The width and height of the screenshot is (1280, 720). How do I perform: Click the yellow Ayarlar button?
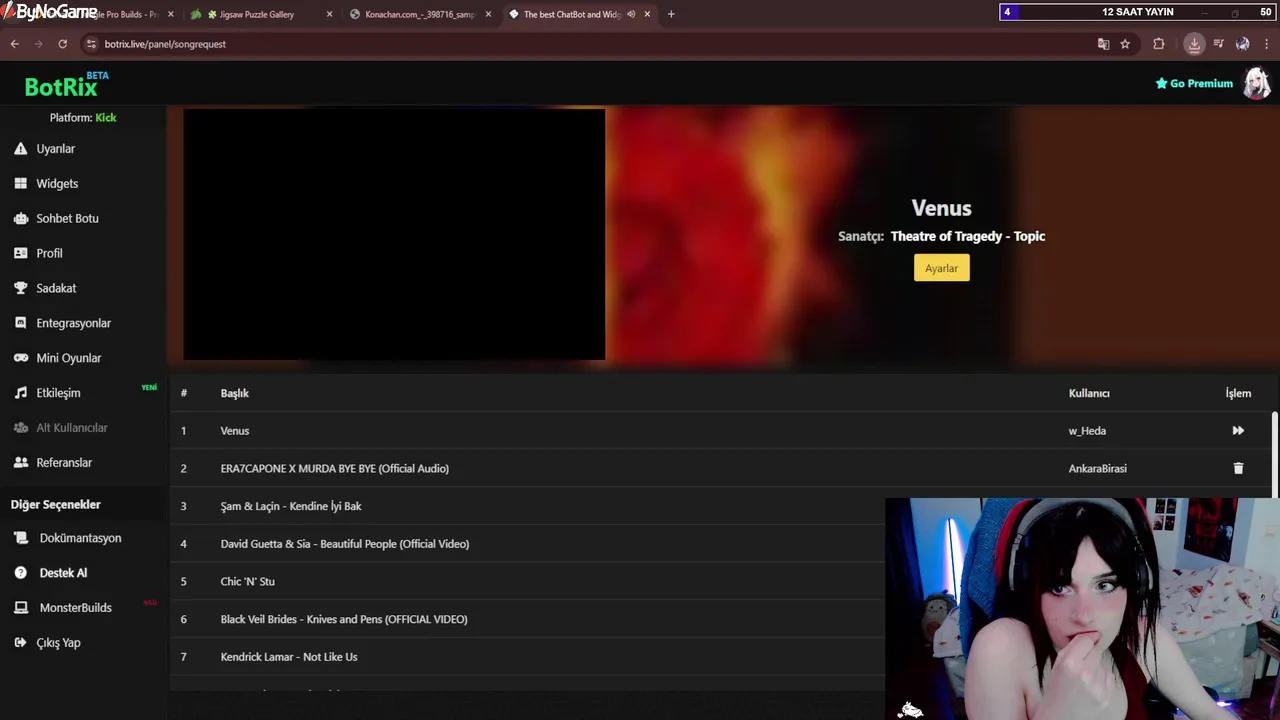pos(941,268)
